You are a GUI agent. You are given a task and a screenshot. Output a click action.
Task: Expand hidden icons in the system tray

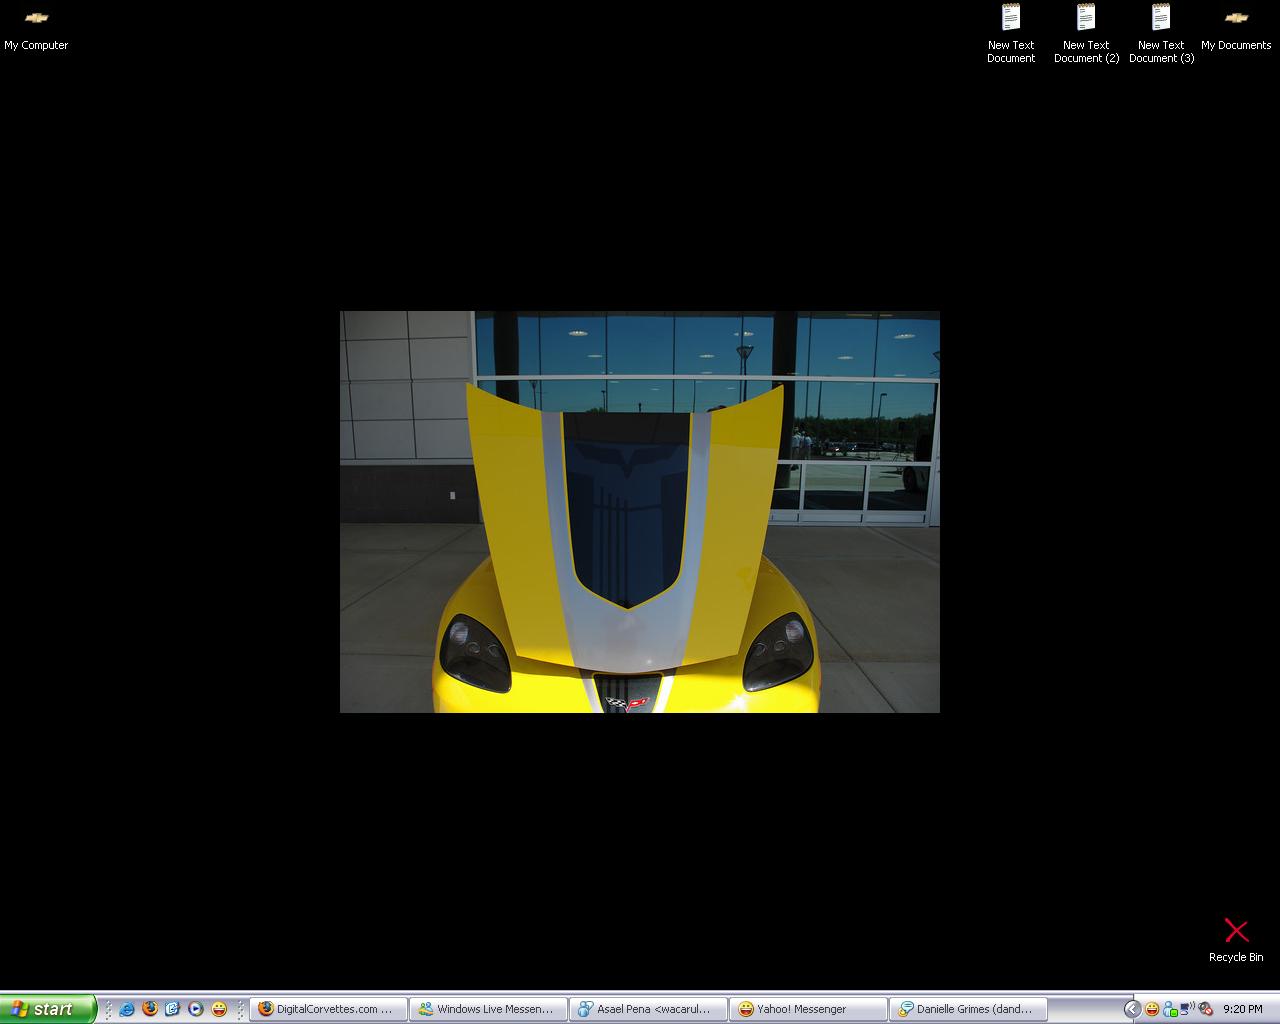tap(1132, 1008)
